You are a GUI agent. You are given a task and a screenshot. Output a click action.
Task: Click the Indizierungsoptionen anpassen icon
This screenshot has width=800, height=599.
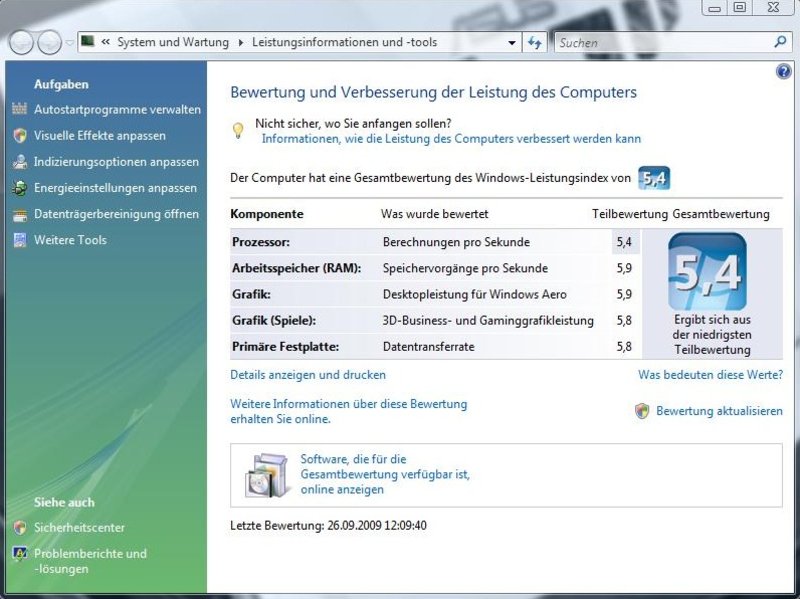coord(19,162)
